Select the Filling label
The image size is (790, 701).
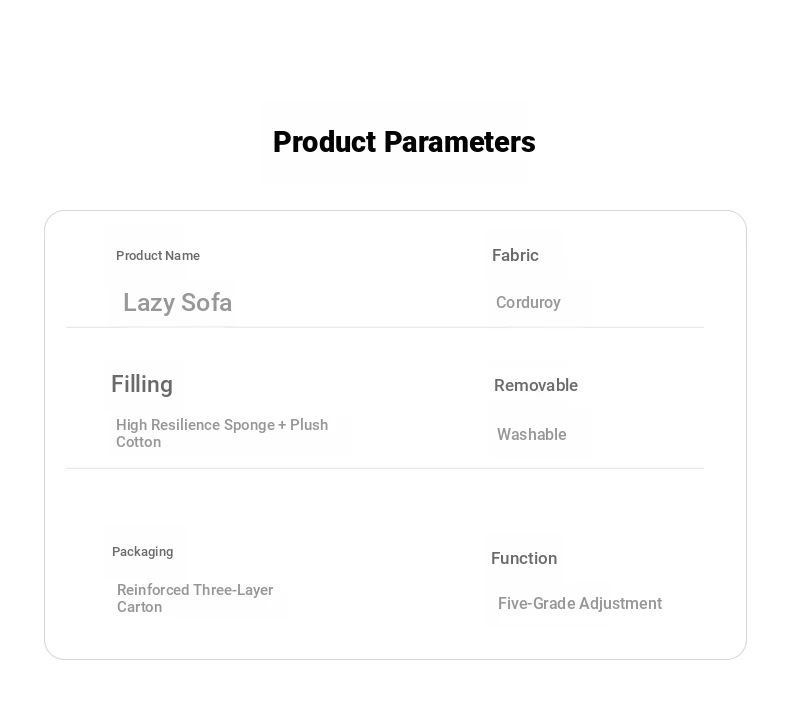[x=142, y=385]
